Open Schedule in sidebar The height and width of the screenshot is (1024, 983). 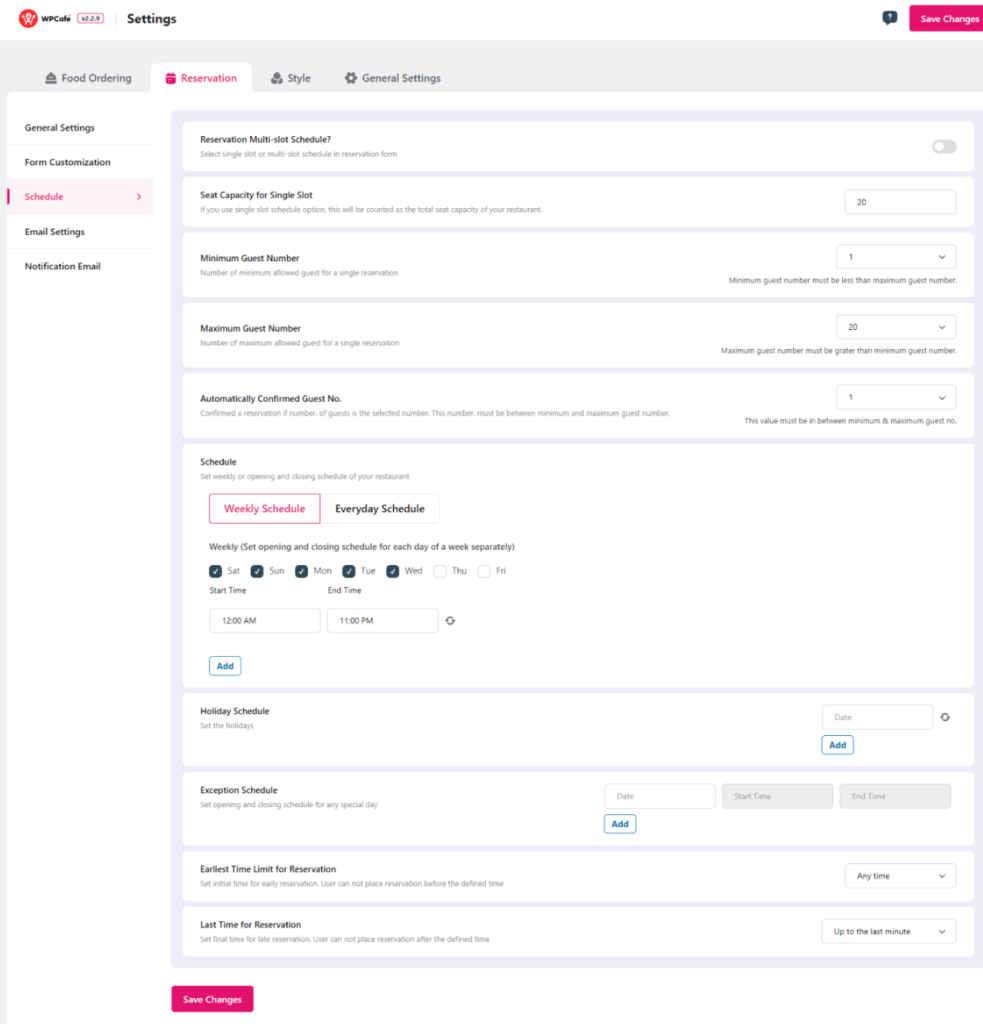80,197
